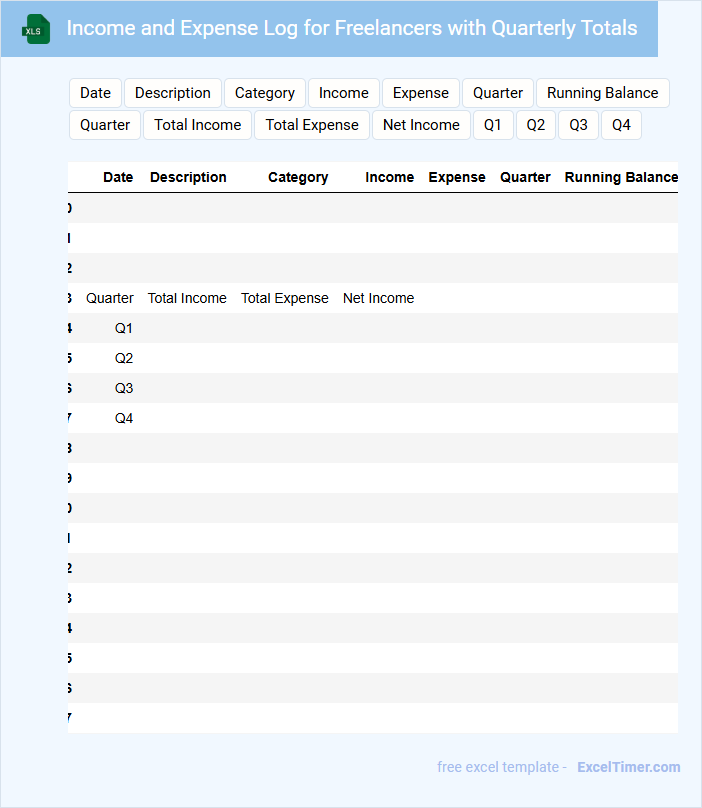The image size is (702, 808).
Task: Select the Q3 tag chip
Action: [578, 125]
